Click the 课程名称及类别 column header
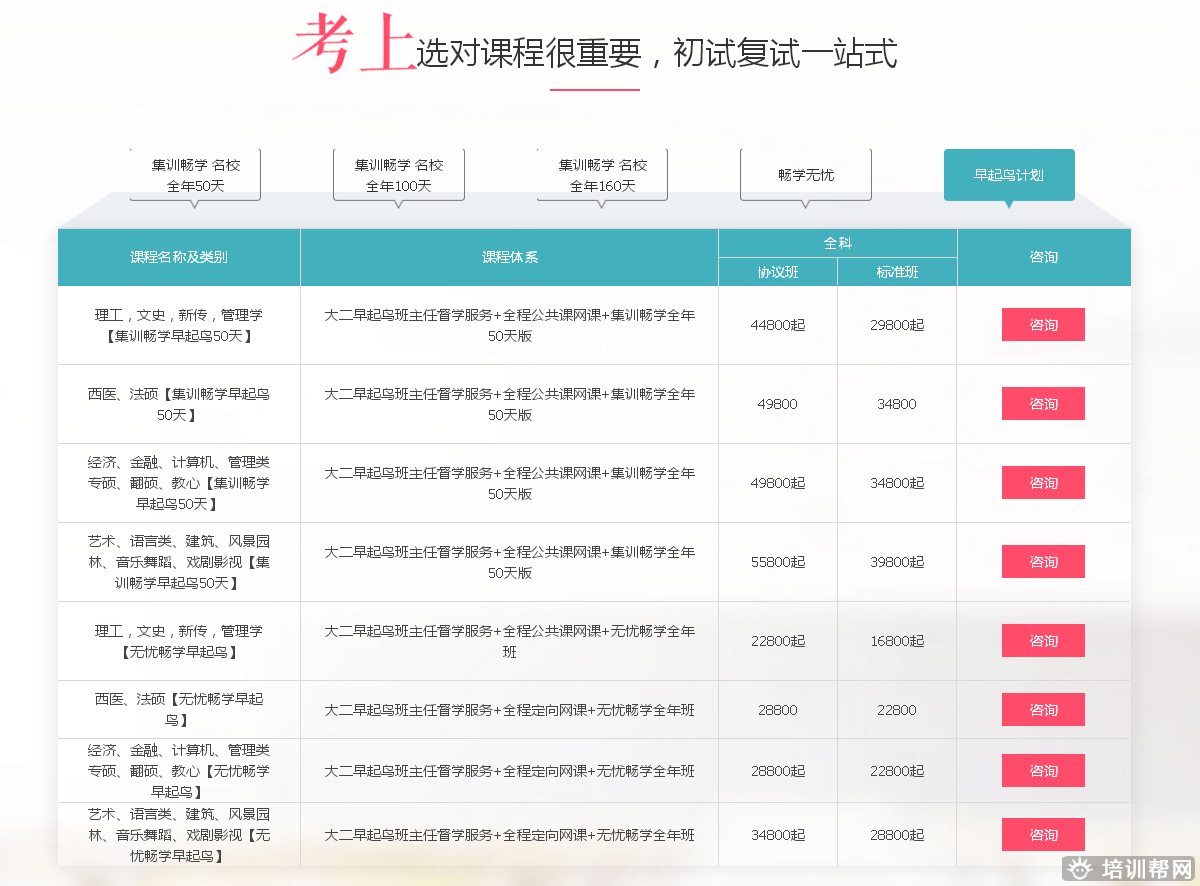 point(179,257)
